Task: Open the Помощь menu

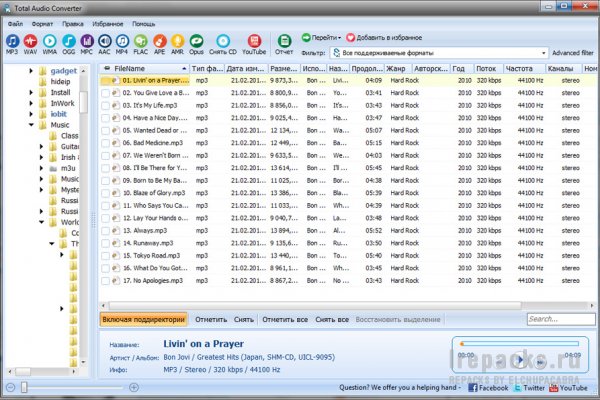Action: pyautogui.click(x=143, y=24)
